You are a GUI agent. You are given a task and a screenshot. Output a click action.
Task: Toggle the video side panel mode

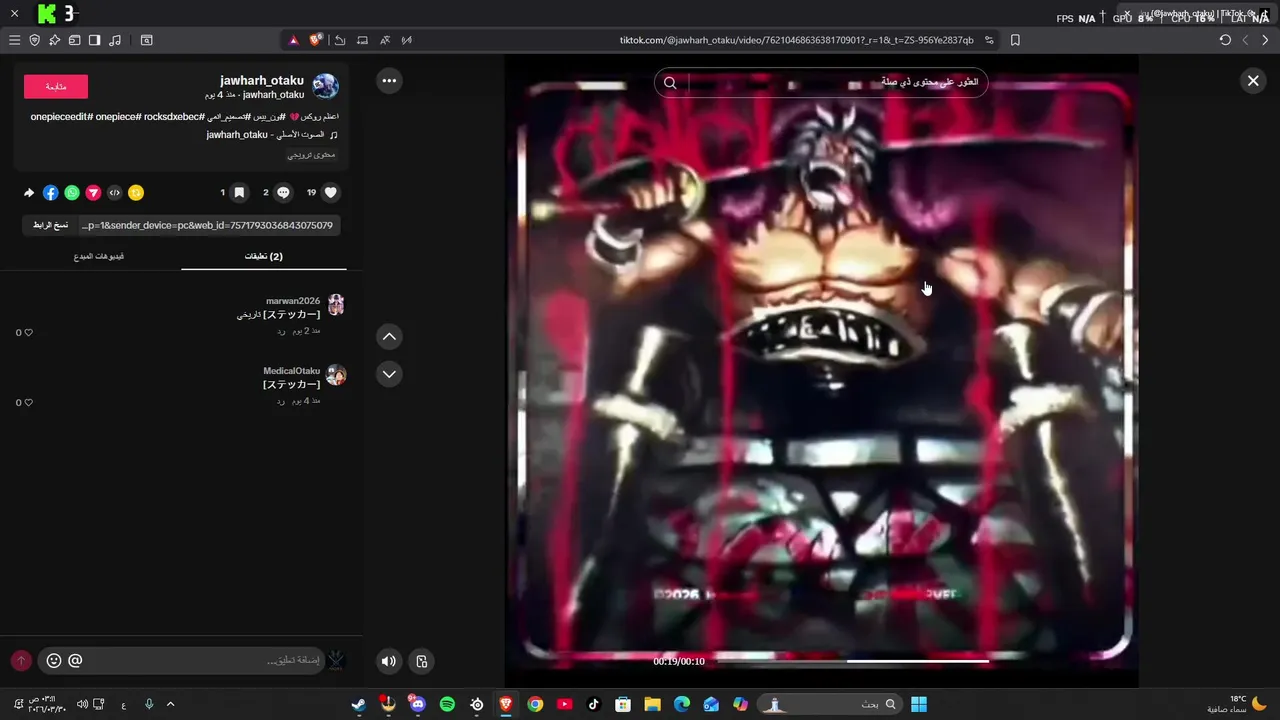point(422,661)
